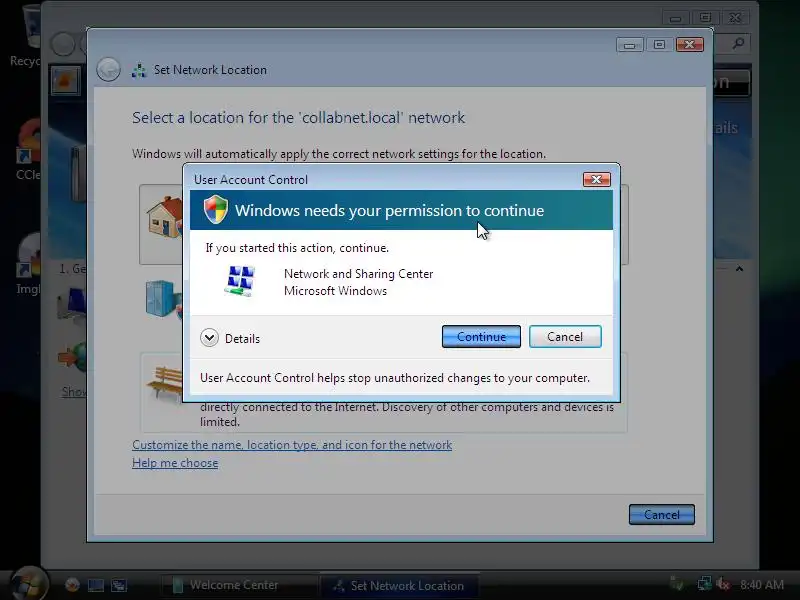Click the 'Network and Sharing Center' program name
The height and width of the screenshot is (600, 800).
pyautogui.click(x=358, y=274)
